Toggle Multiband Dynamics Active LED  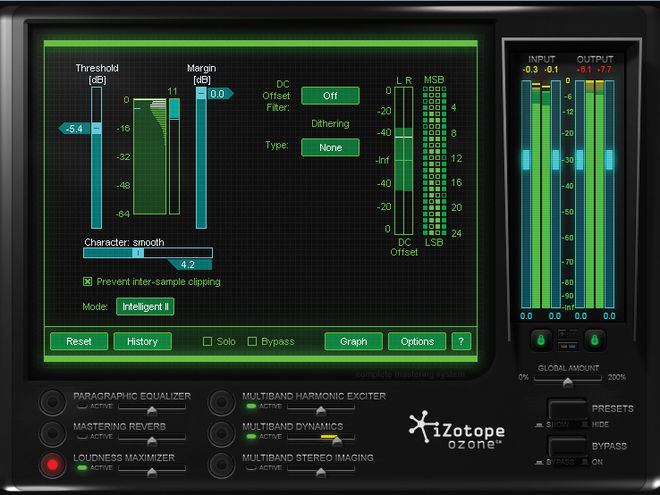[251, 436]
